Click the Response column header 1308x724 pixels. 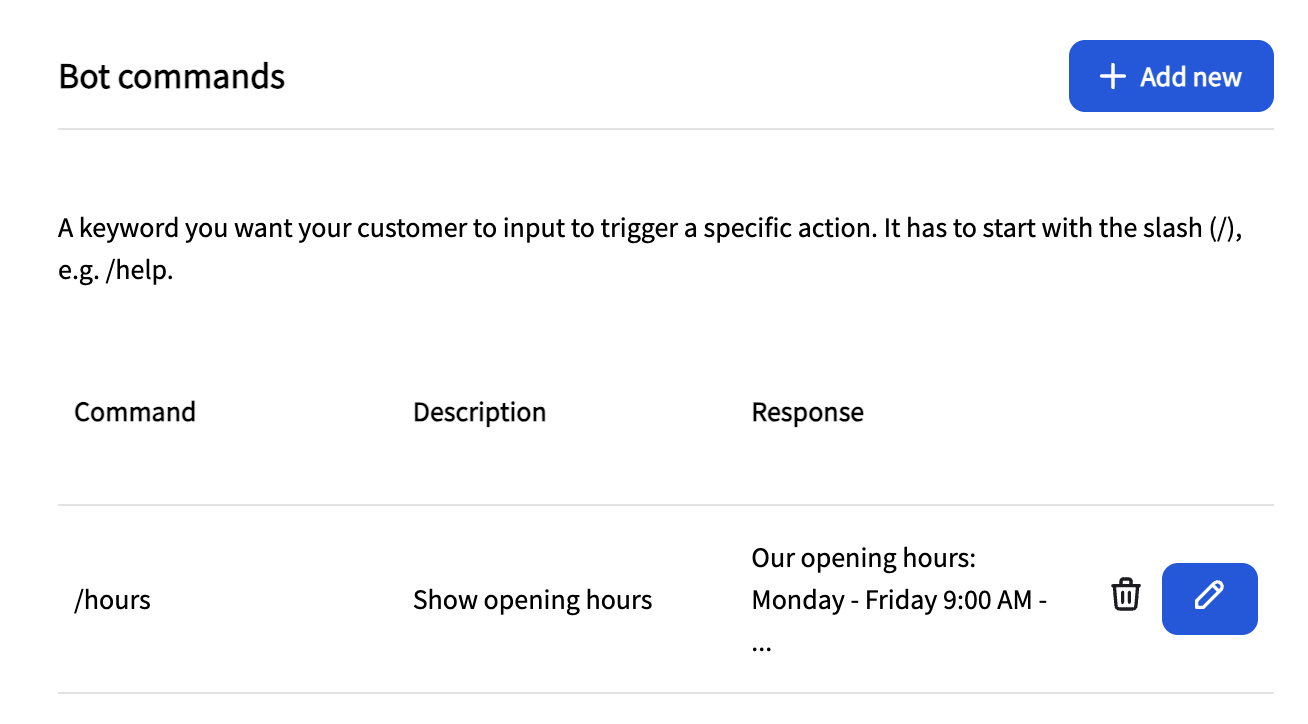coord(807,412)
